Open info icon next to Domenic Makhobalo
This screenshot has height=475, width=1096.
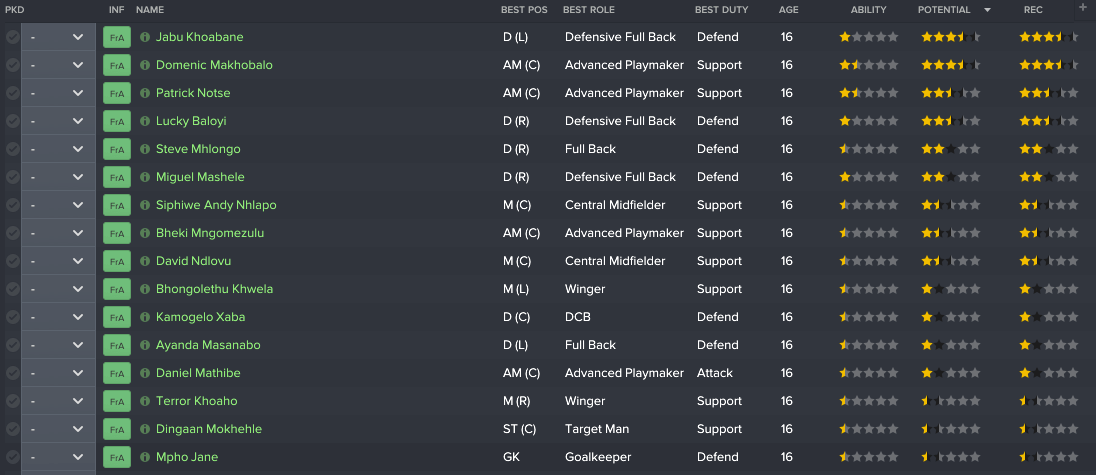coord(145,65)
